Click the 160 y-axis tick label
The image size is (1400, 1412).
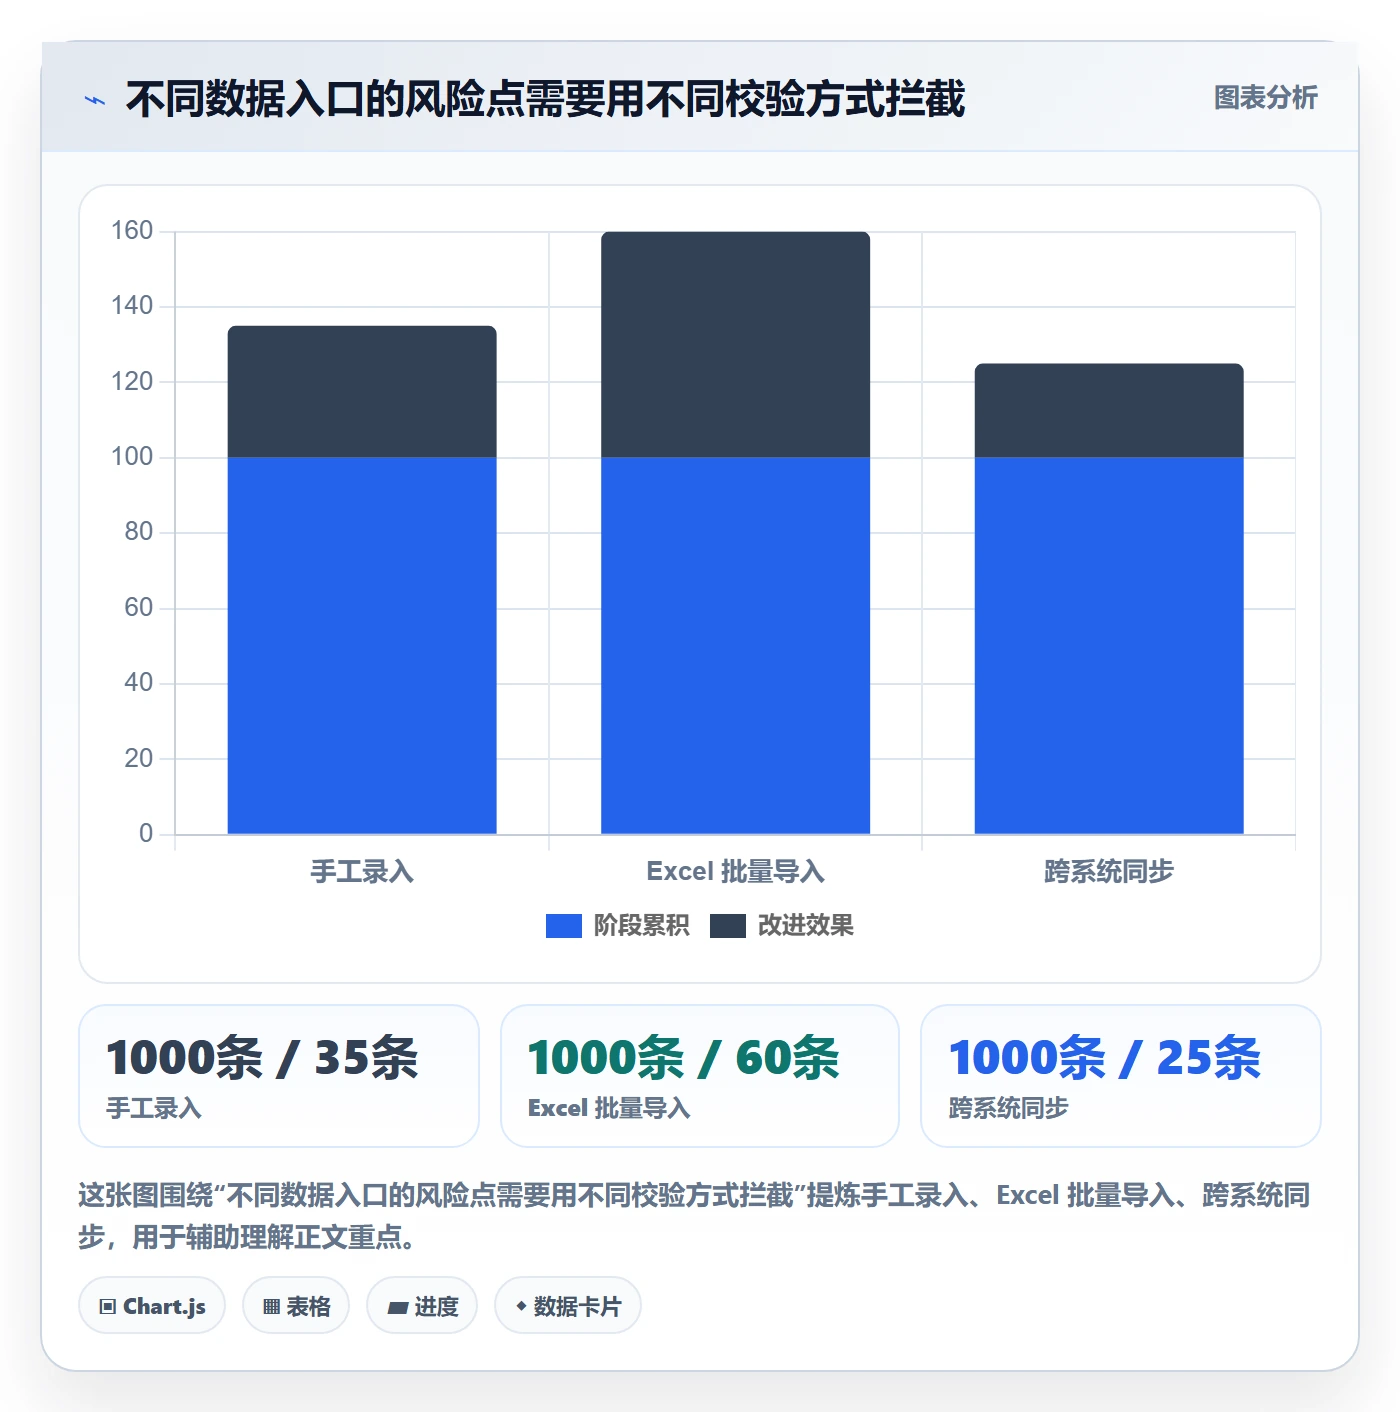coord(132,231)
